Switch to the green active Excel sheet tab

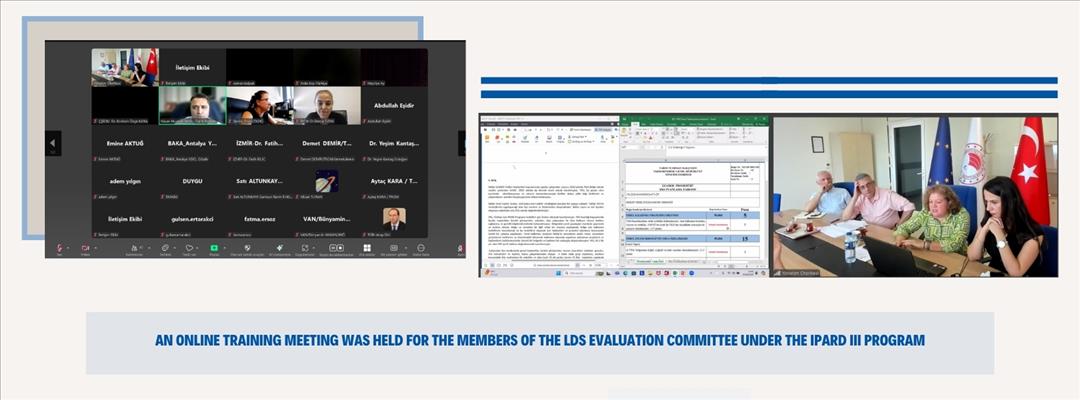[x=650, y=262]
